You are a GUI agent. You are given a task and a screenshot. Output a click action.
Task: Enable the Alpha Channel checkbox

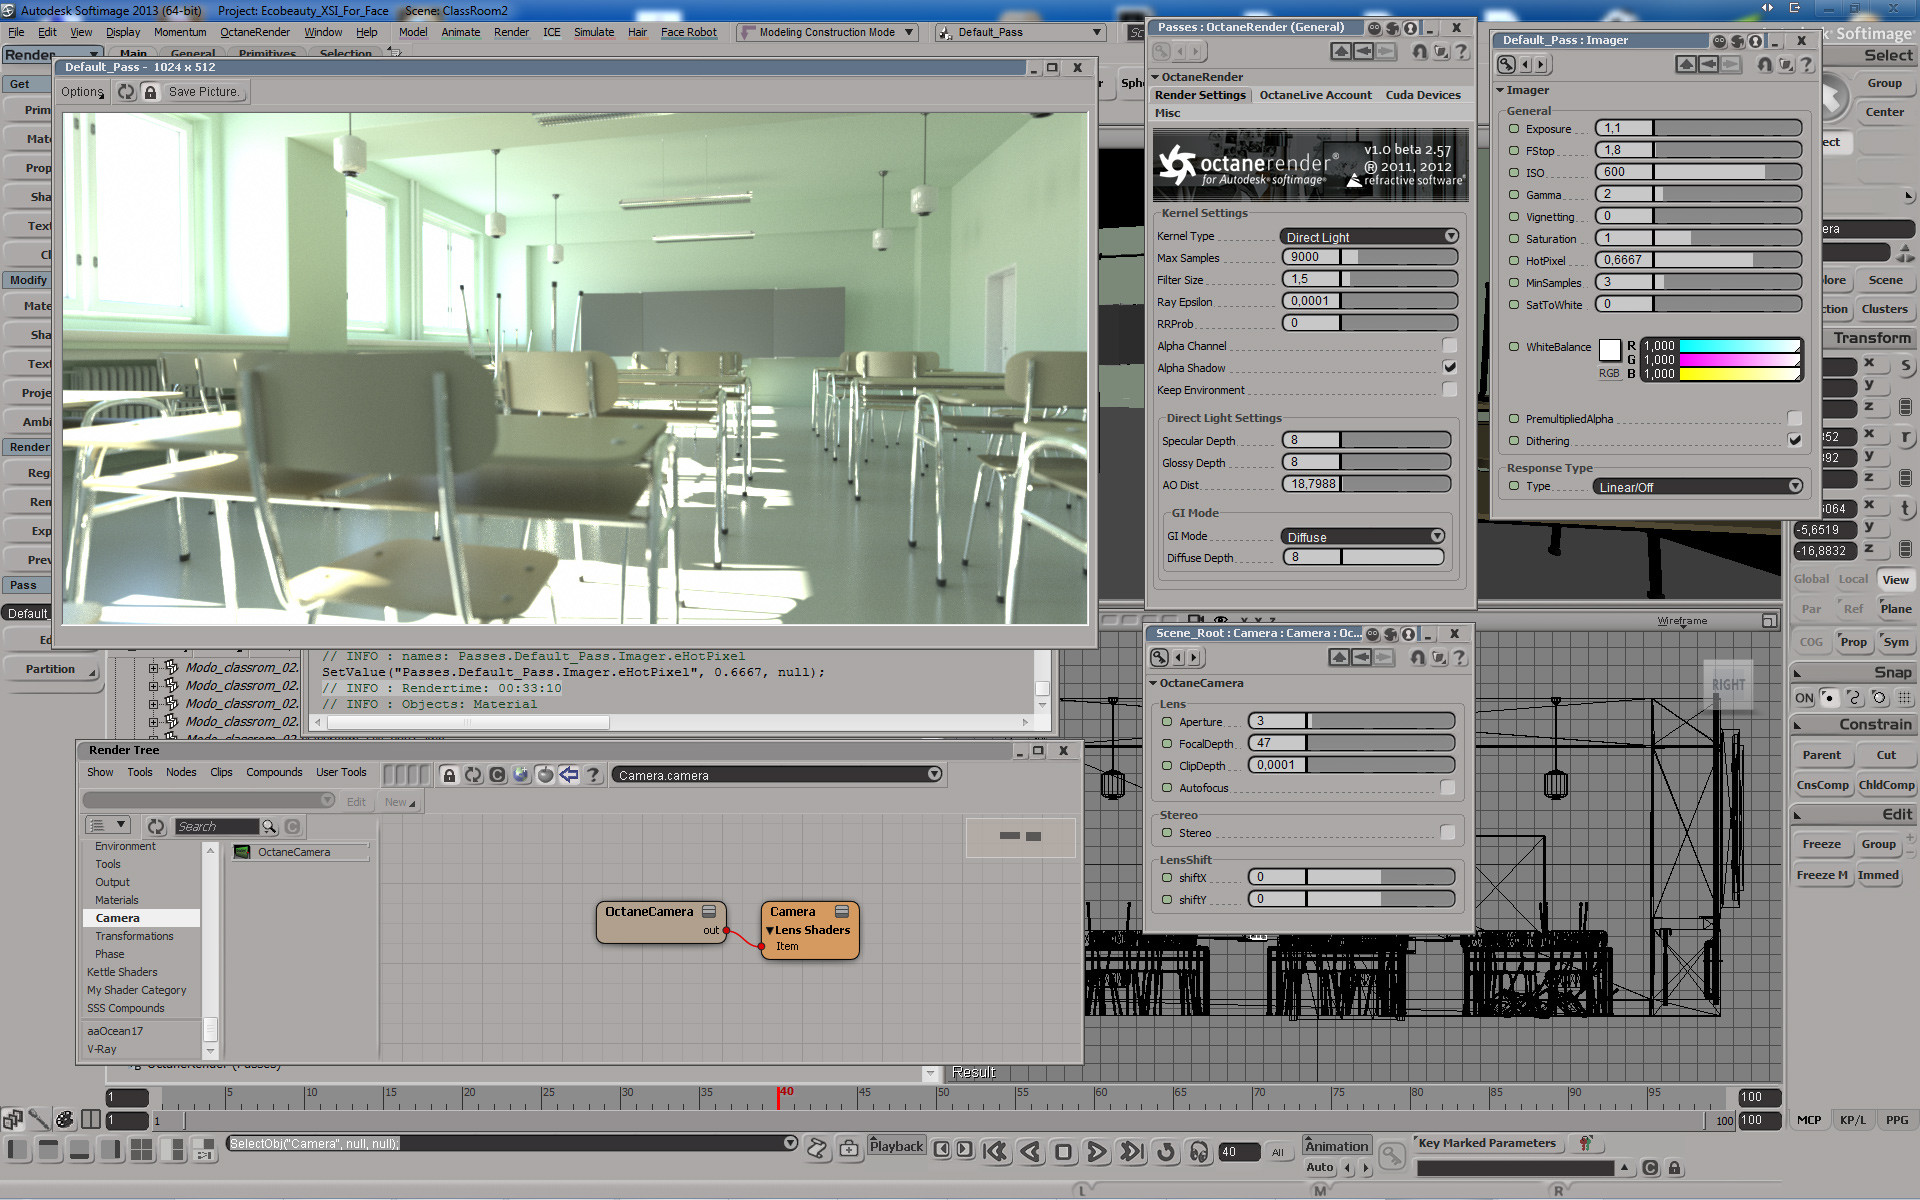[x=1449, y=346]
